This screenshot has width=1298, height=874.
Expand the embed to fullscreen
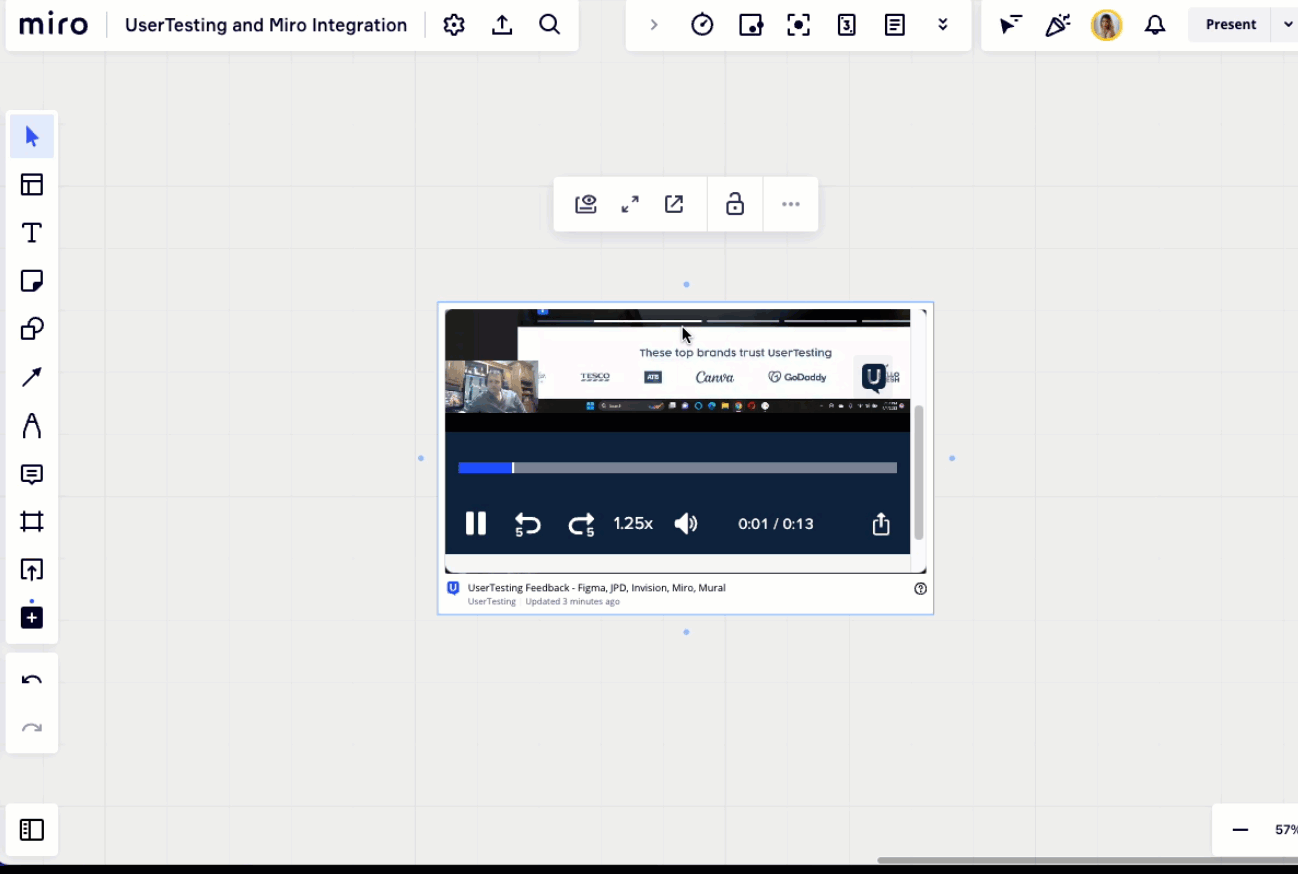630,204
